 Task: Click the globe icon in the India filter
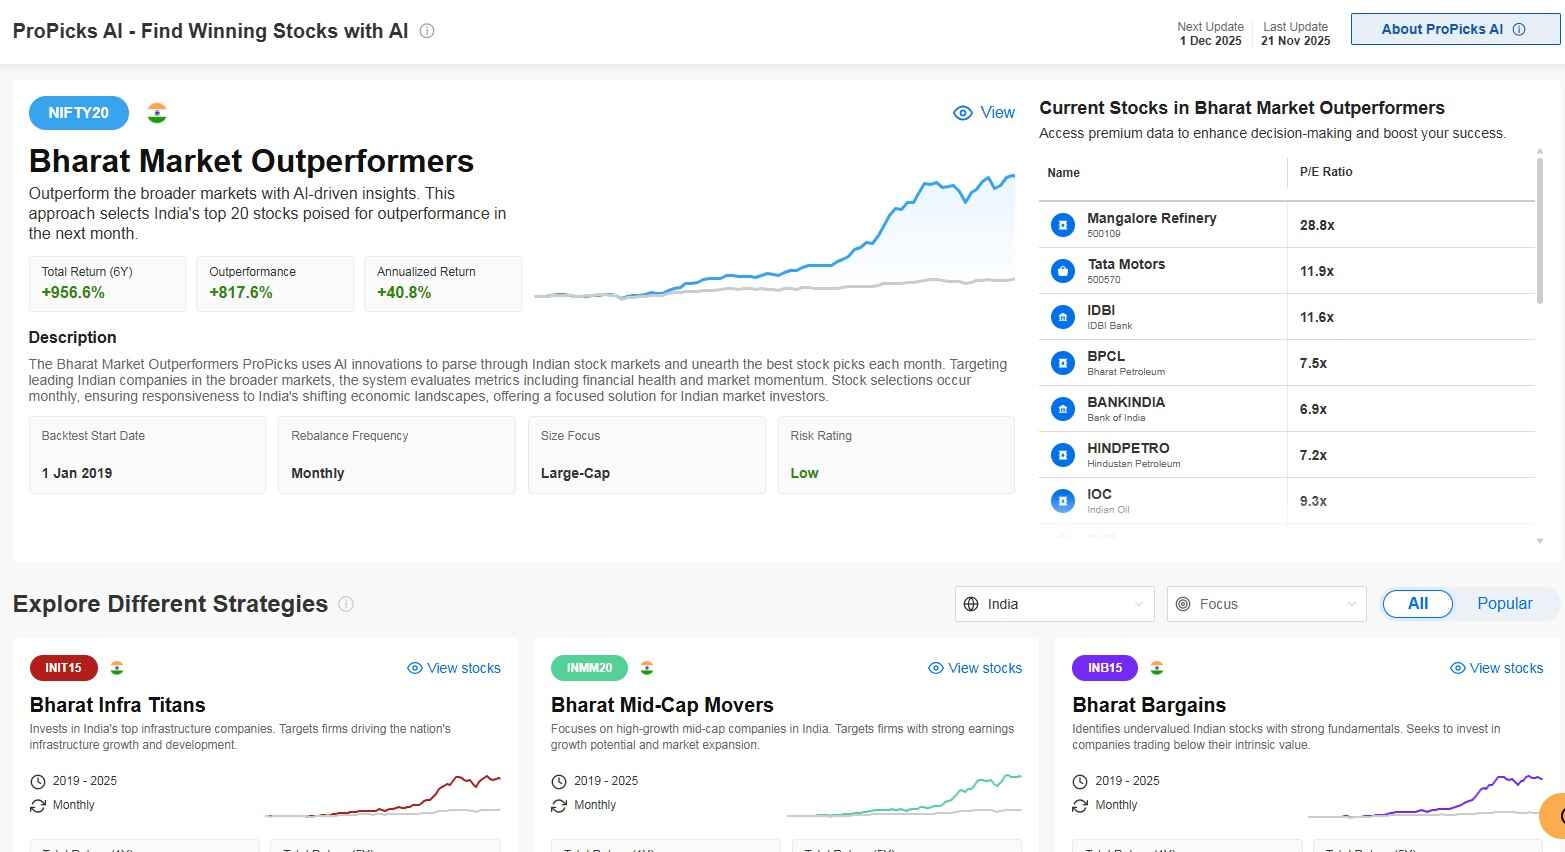coord(970,603)
